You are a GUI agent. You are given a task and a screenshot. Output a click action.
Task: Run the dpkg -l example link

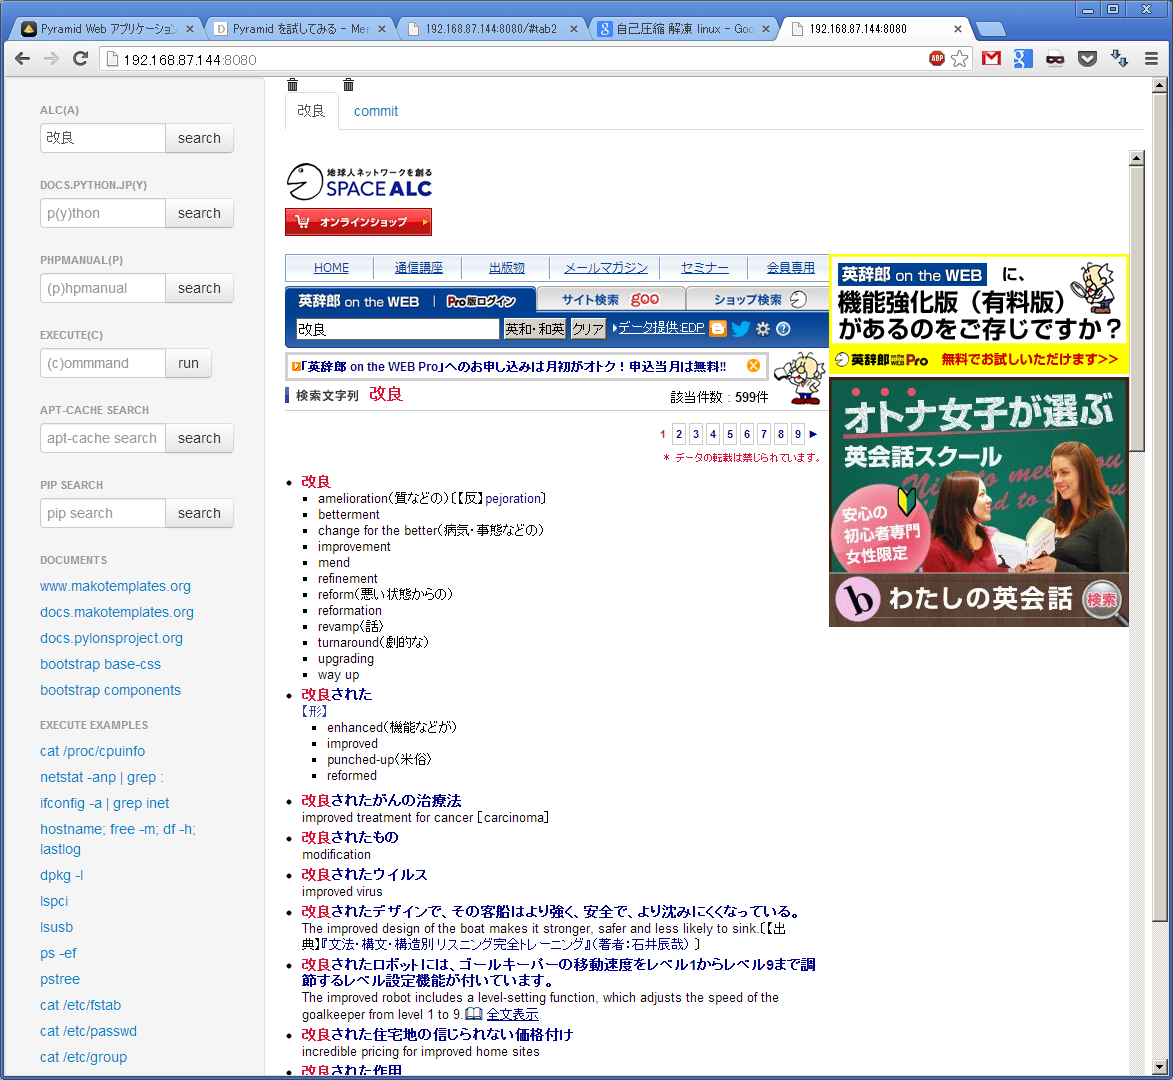coord(61,875)
